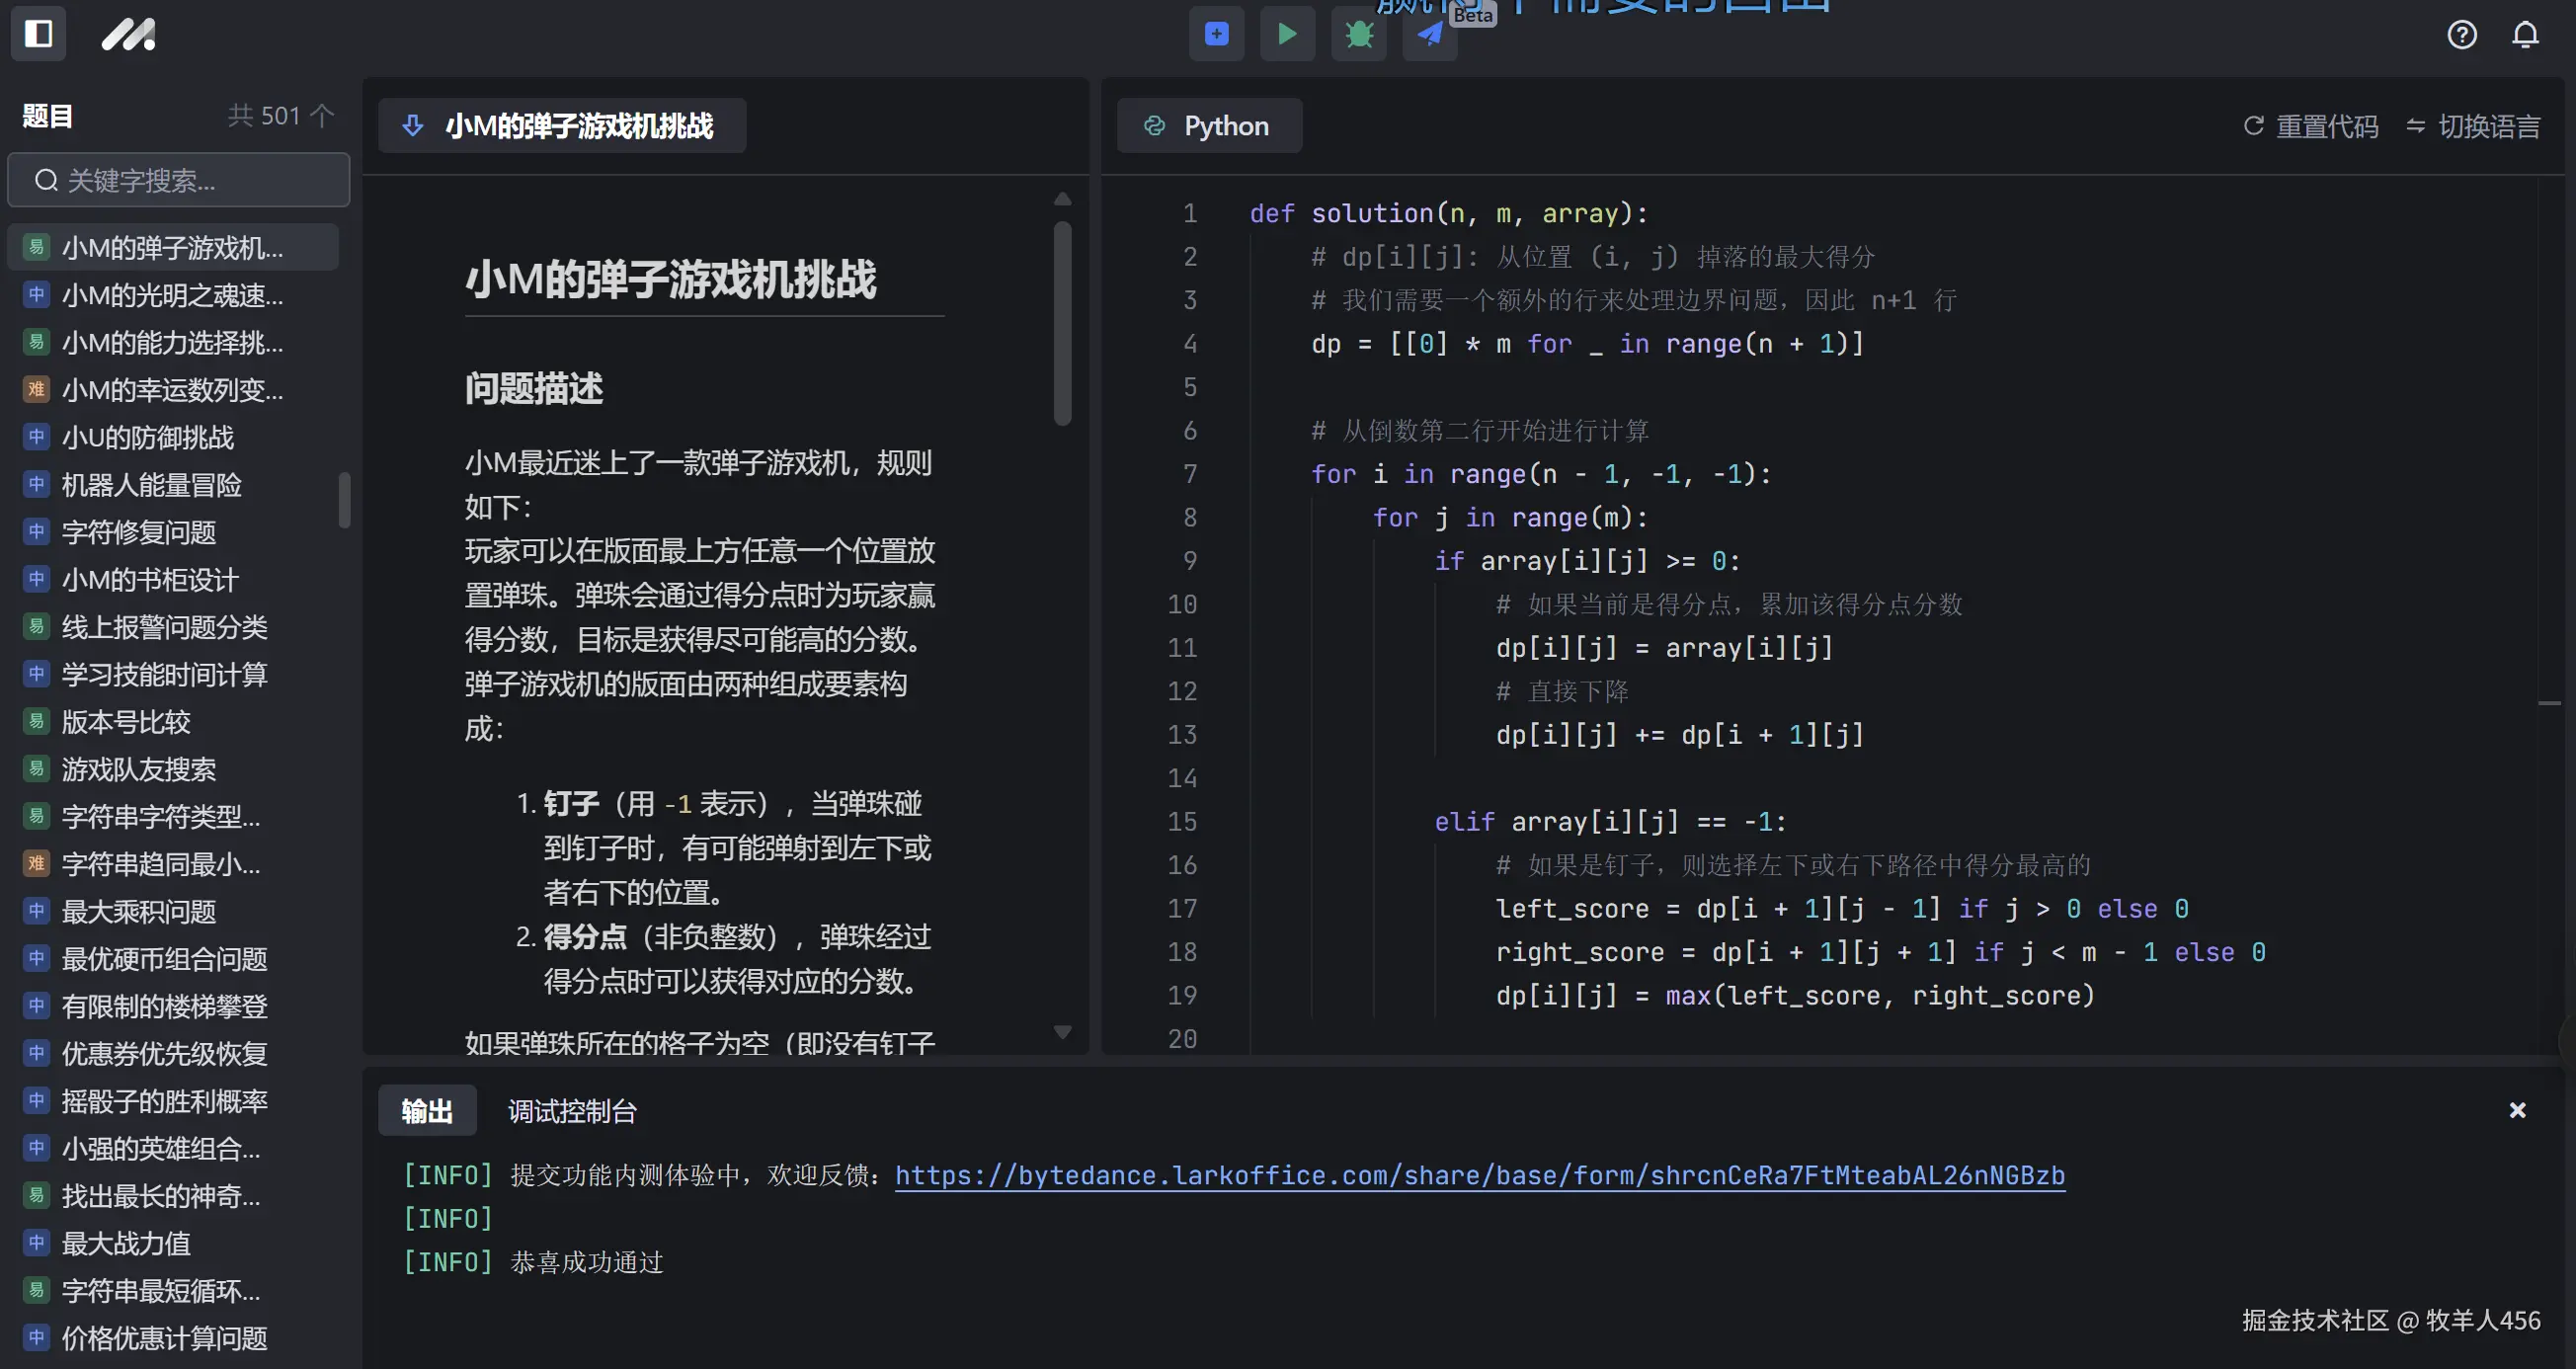
Task: Select the problem 小U的防御挑战
Action: coord(147,437)
